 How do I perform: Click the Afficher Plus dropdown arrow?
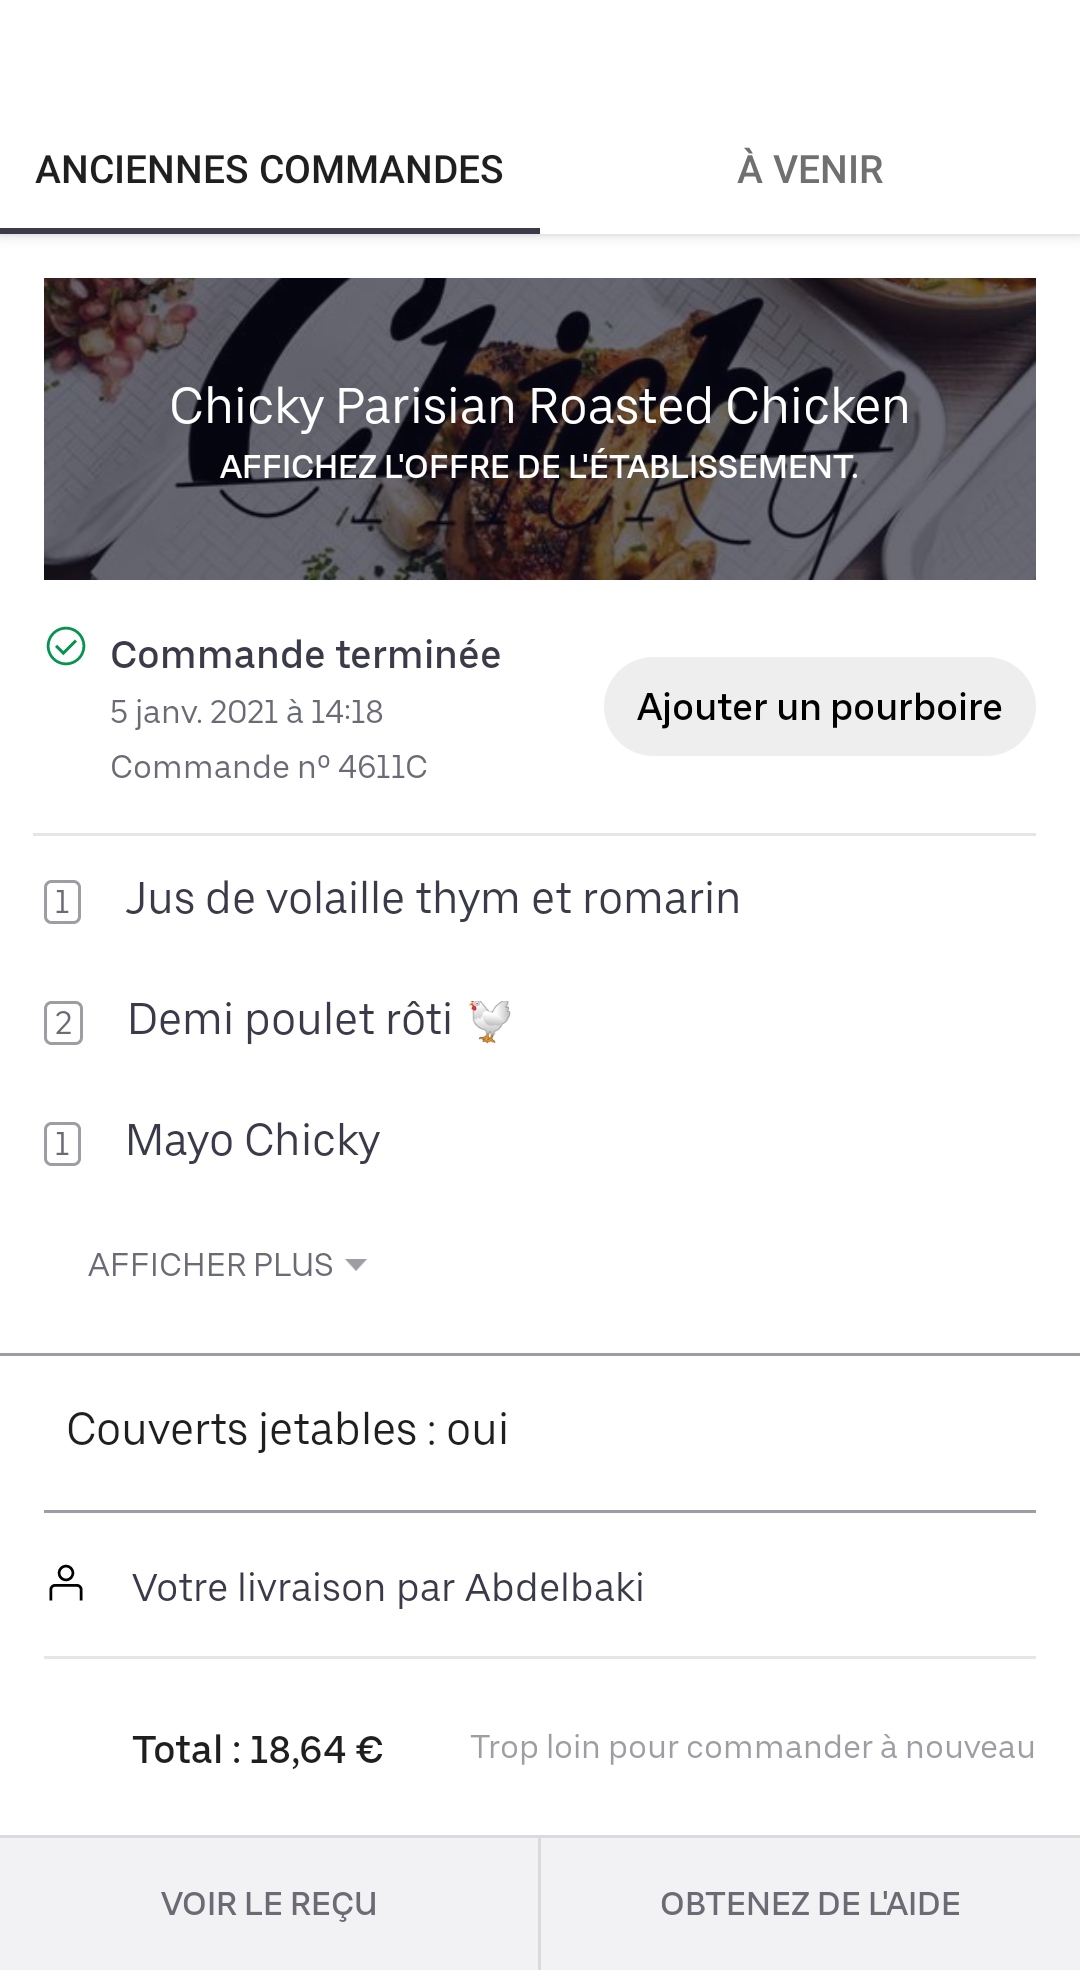pos(356,1265)
